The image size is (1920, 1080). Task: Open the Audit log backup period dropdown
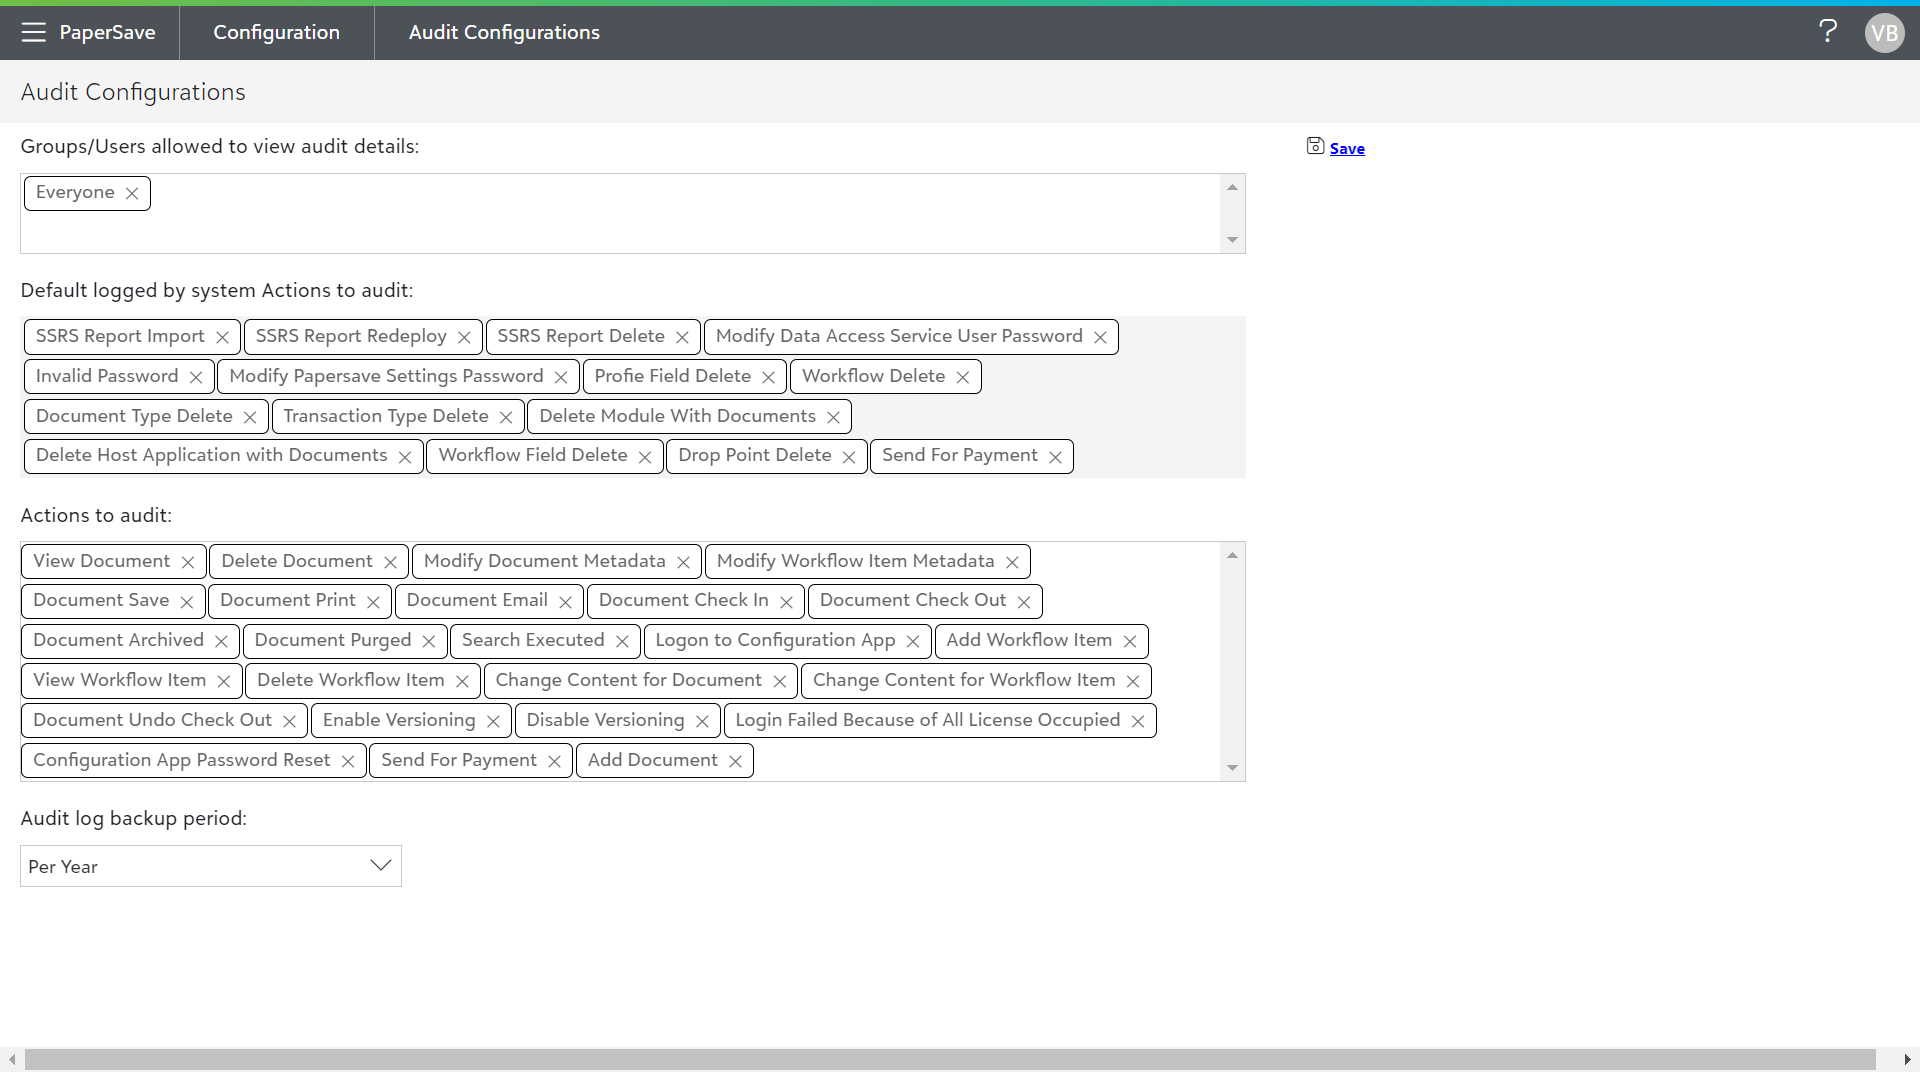tap(211, 866)
